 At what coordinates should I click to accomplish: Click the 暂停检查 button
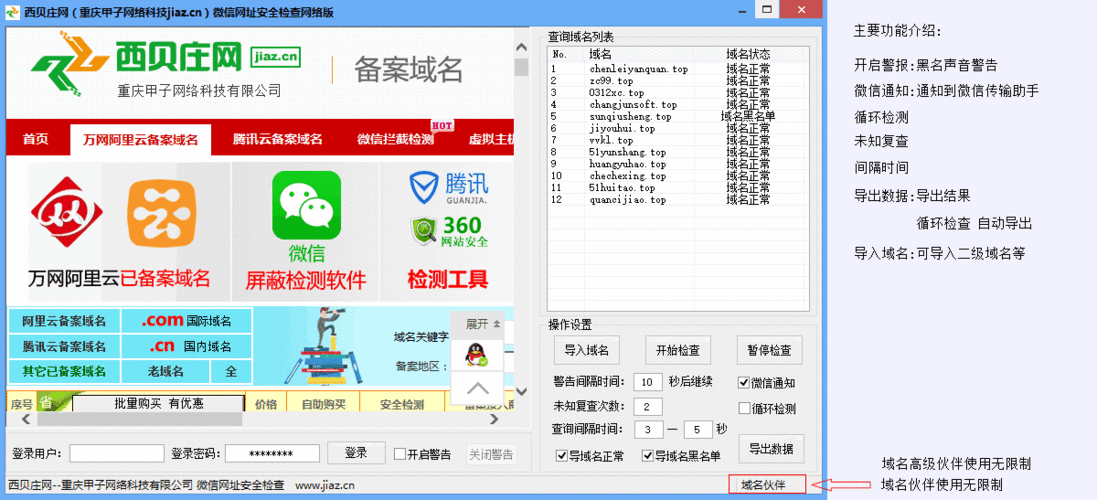769,350
